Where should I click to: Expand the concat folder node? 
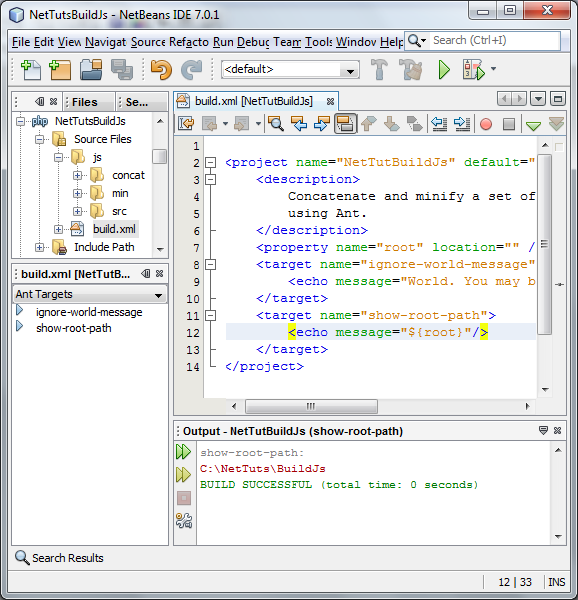coord(78,176)
